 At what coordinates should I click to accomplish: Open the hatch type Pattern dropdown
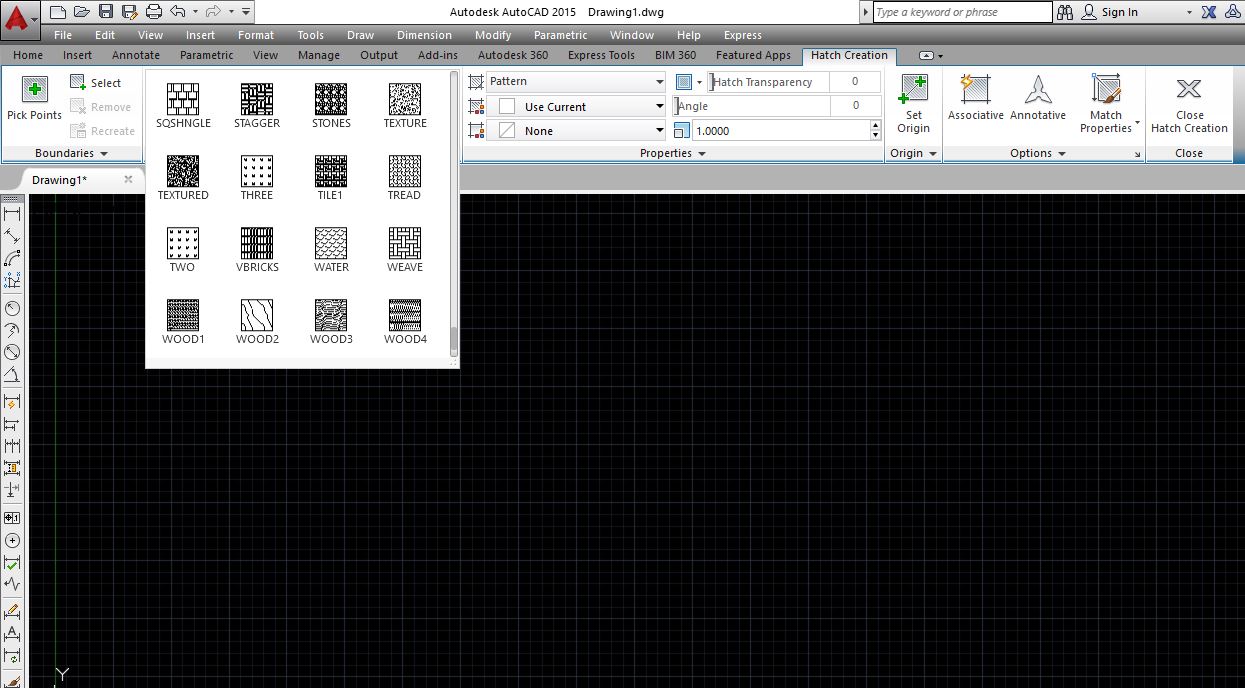[575, 82]
